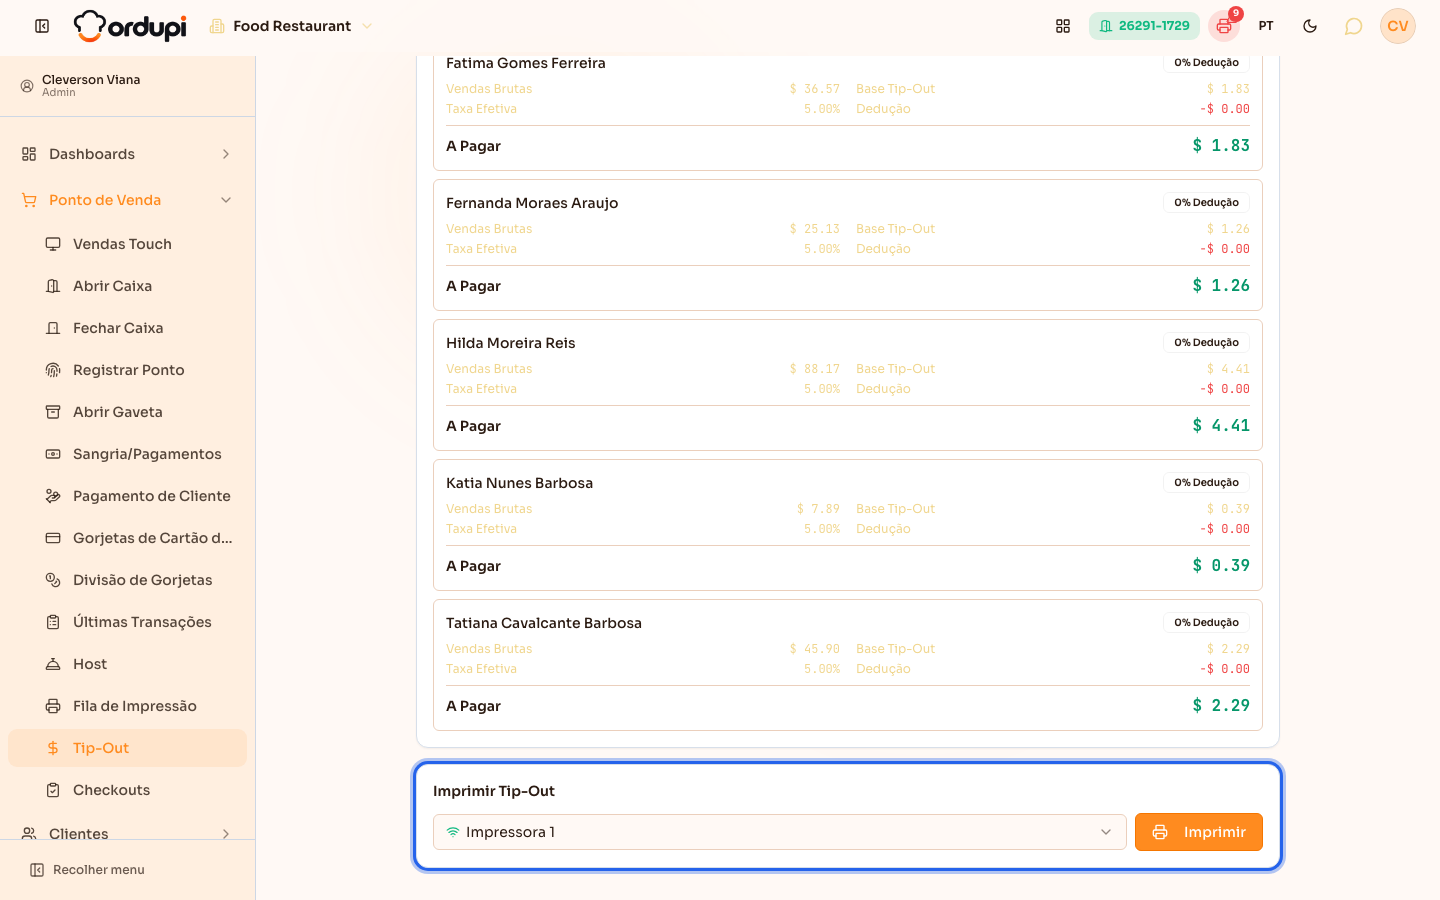Click Recolher menu to collapse sidebar
1440x900 pixels.
tap(88, 870)
